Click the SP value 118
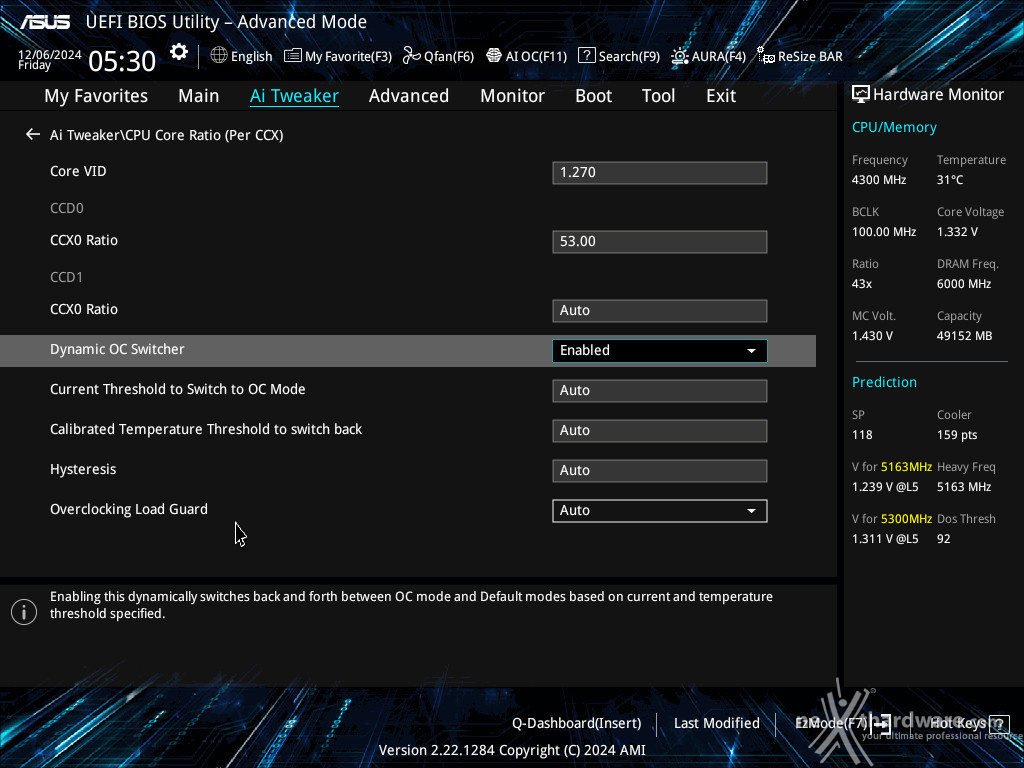Image resolution: width=1024 pixels, height=768 pixels. tap(862, 435)
